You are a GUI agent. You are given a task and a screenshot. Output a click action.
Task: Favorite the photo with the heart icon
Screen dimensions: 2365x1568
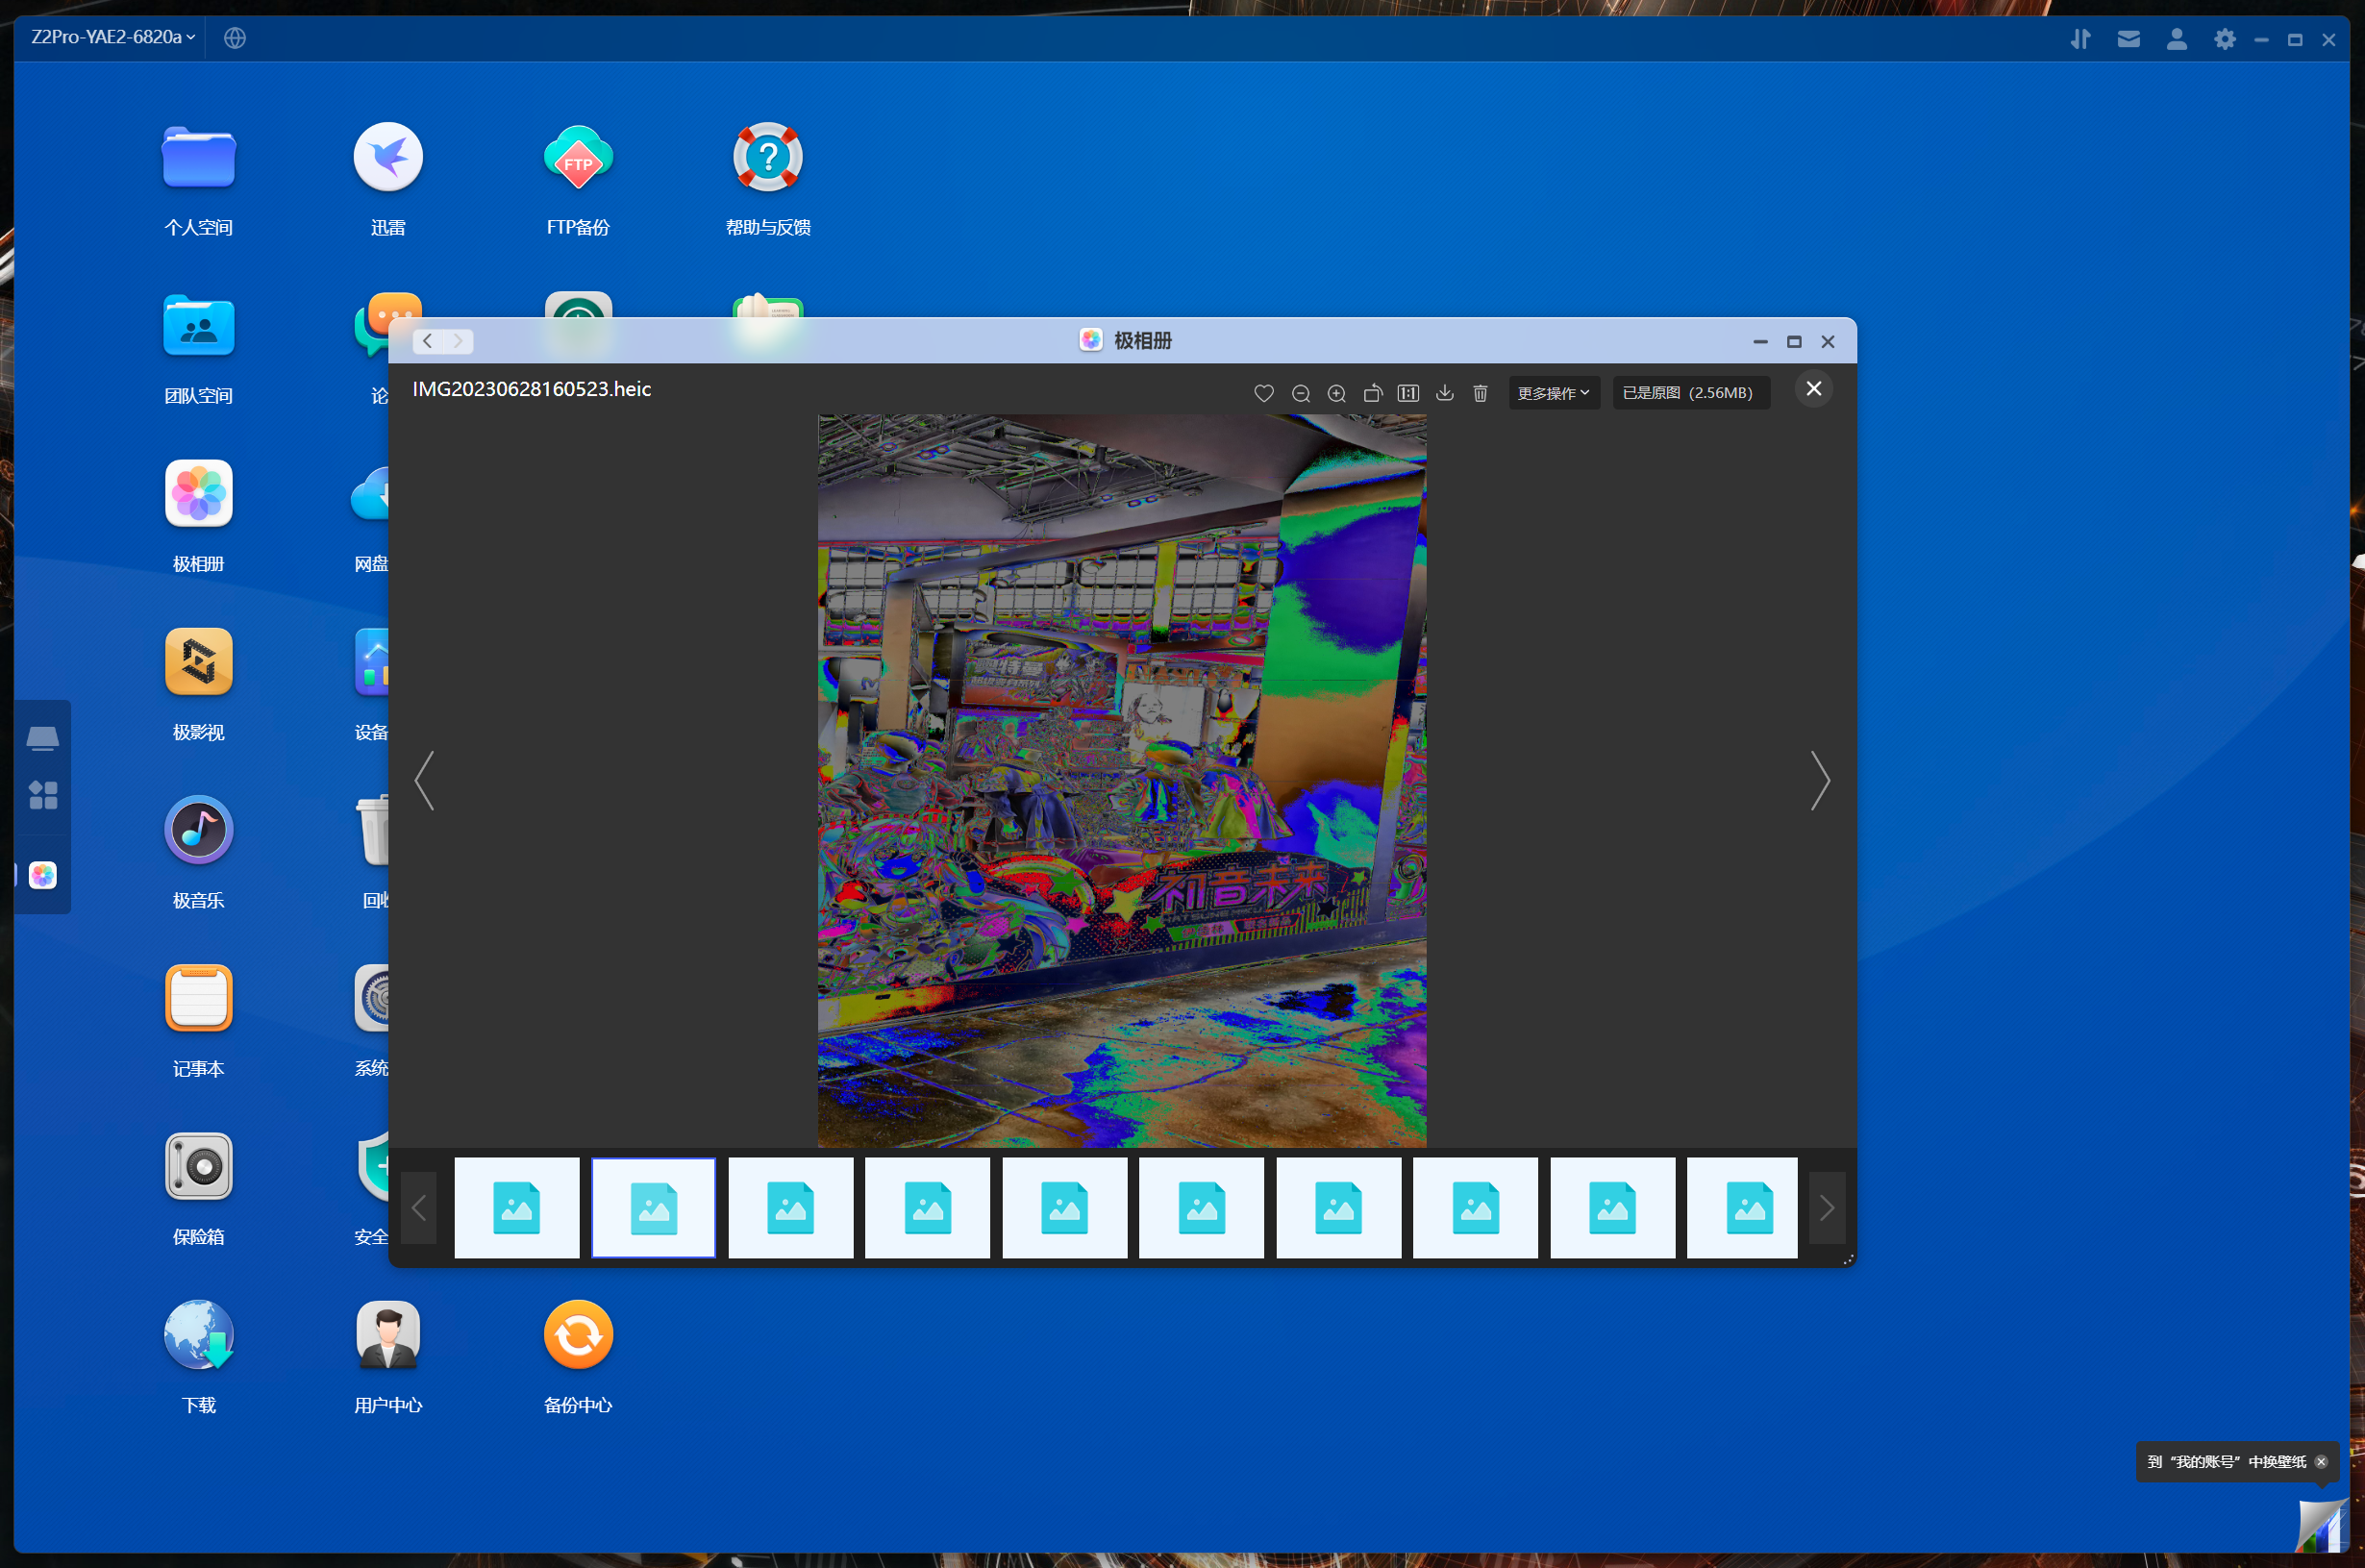pyautogui.click(x=1263, y=393)
